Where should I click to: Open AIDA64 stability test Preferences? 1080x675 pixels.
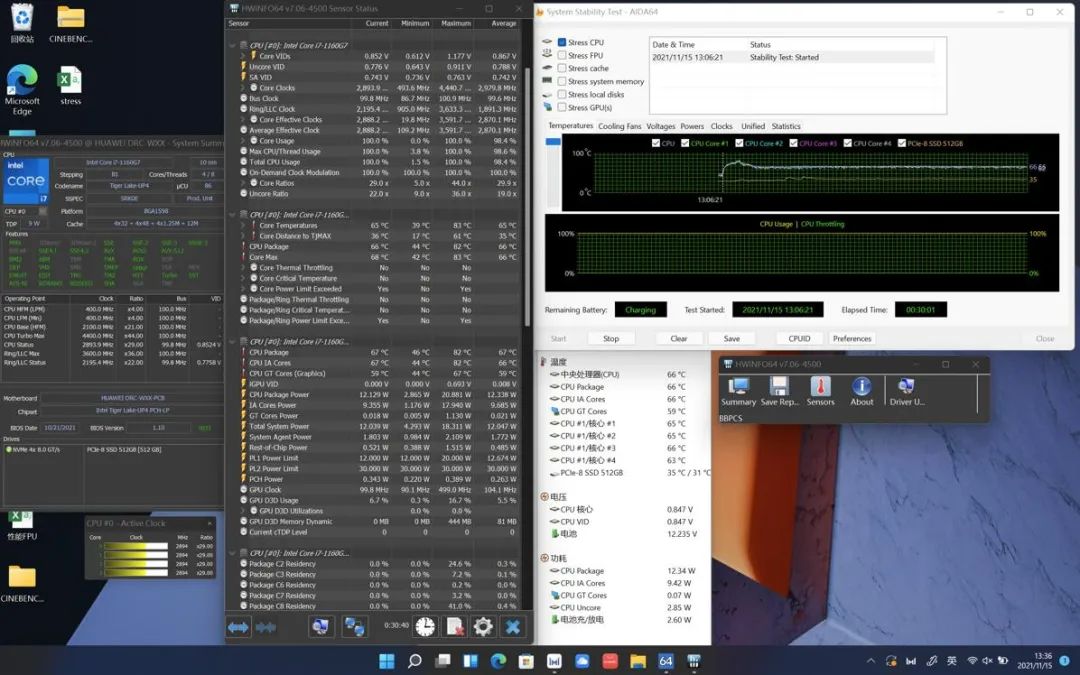852,338
